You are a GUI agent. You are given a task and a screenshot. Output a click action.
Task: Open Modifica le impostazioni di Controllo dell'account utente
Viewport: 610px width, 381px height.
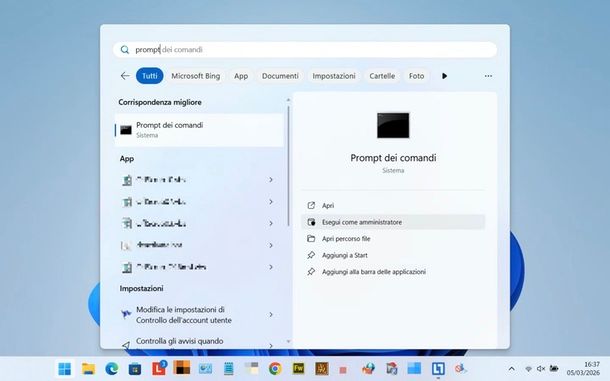(x=199, y=315)
